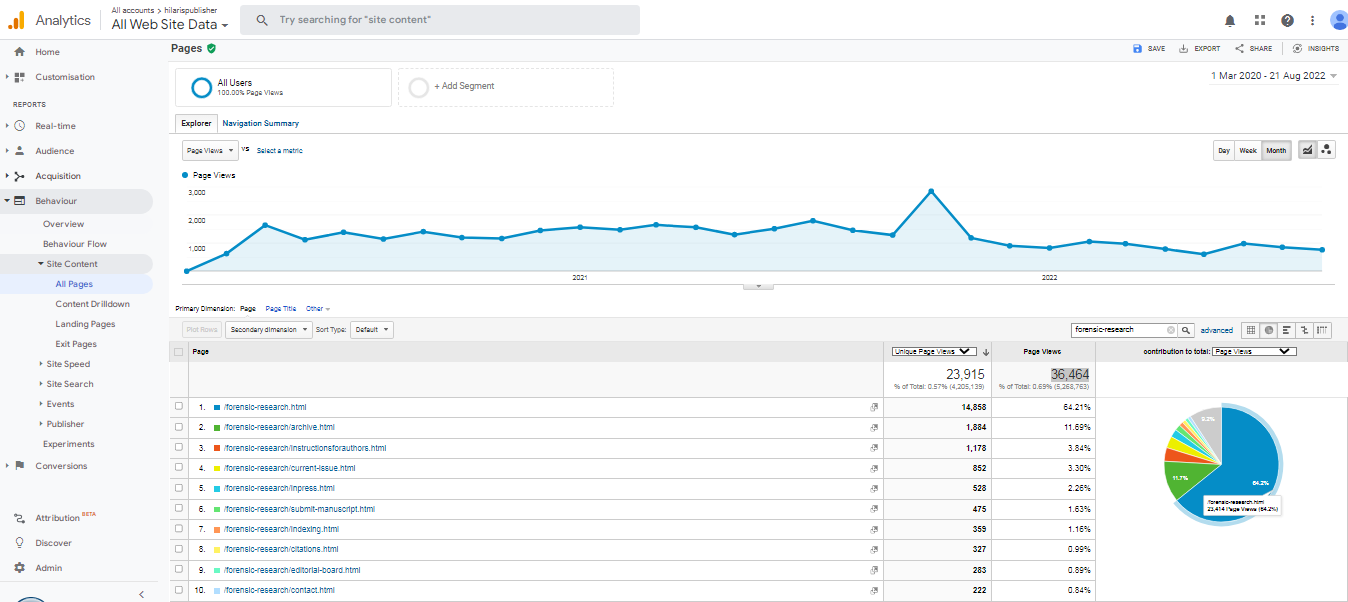The height and width of the screenshot is (602, 1348).
Task: Switch to the Navigation Summary tab
Action: pos(260,123)
